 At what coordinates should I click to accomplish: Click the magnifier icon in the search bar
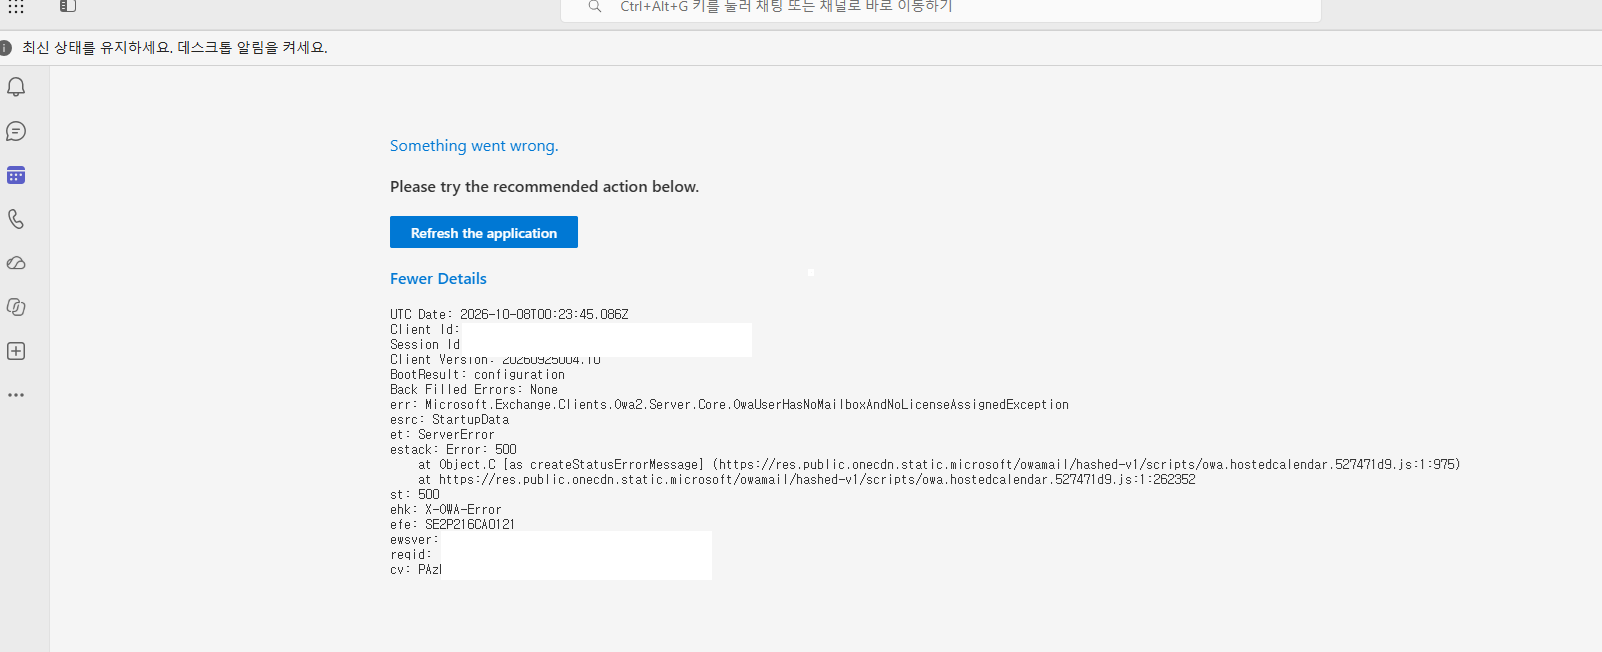[595, 7]
